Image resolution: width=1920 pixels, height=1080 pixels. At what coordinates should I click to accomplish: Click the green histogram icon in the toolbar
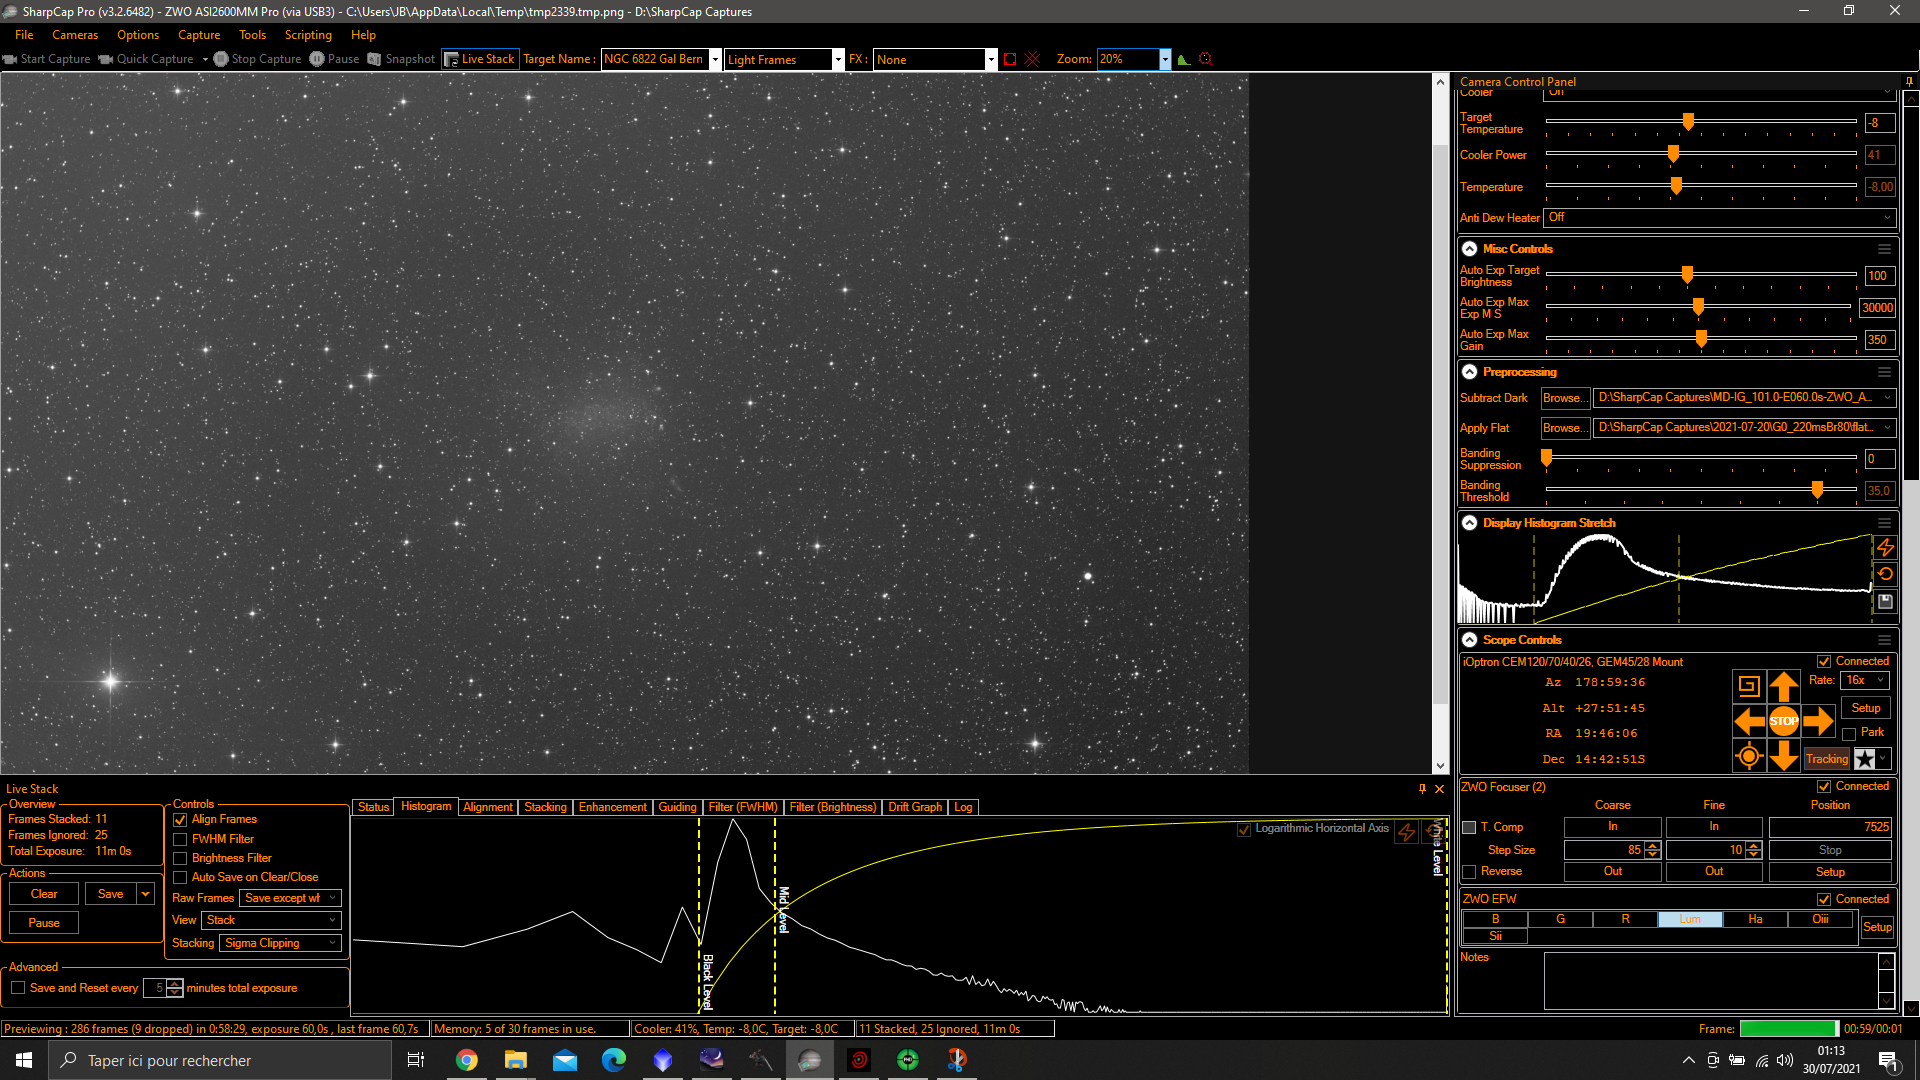coord(1184,59)
